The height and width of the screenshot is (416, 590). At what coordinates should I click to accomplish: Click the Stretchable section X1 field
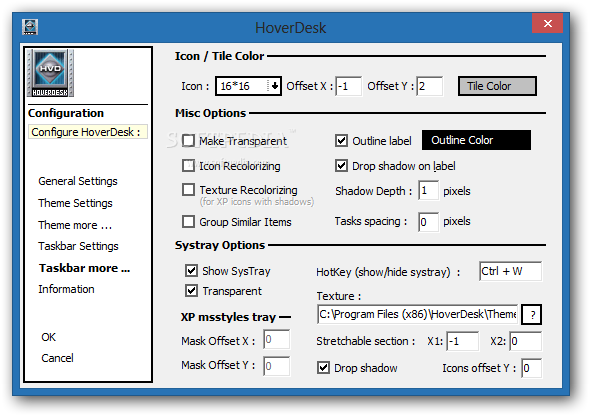tap(463, 341)
